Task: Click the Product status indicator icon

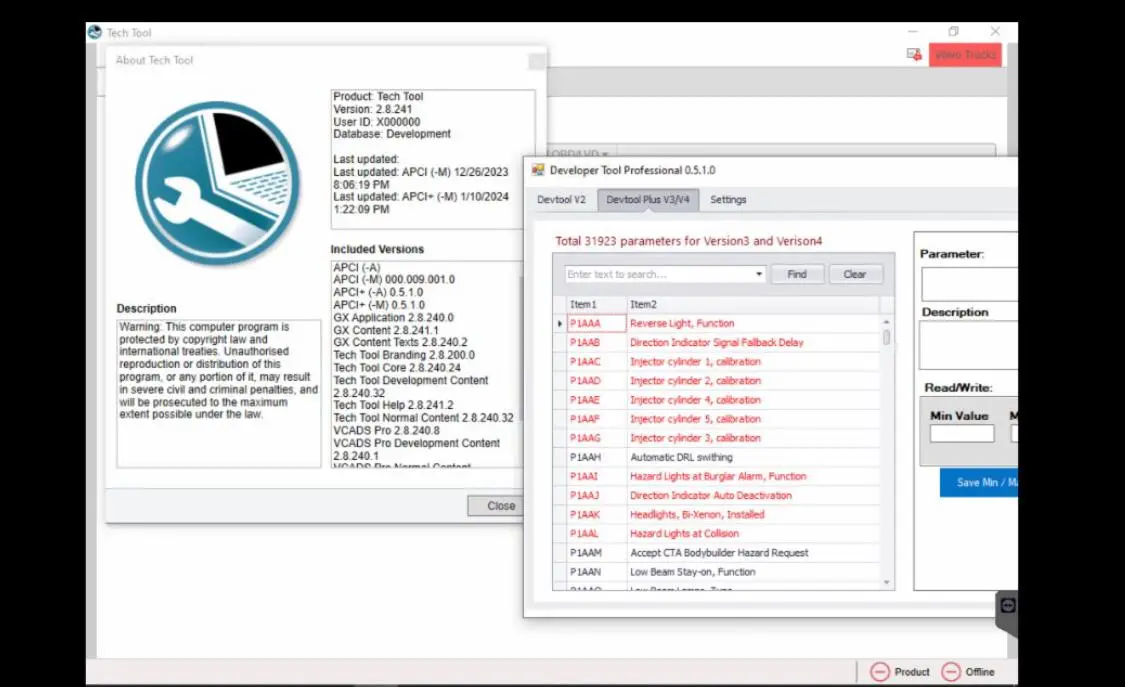Action: [880, 672]
